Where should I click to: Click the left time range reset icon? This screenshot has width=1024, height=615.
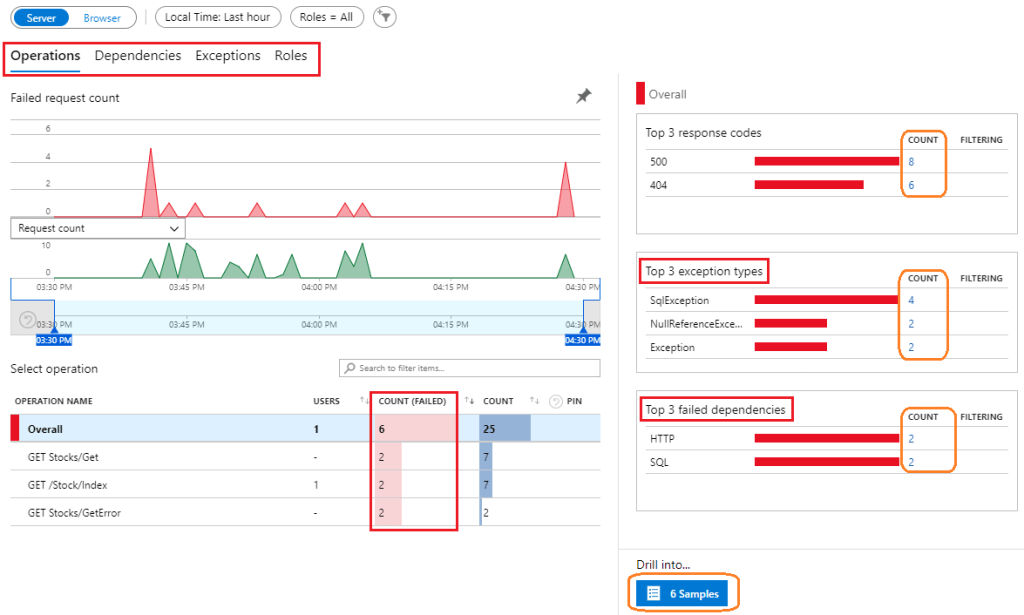[x=28, y=320]
